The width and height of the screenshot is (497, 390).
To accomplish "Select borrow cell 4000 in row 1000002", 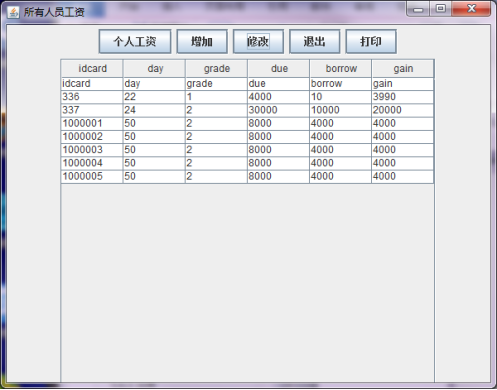I will (341, 137).
